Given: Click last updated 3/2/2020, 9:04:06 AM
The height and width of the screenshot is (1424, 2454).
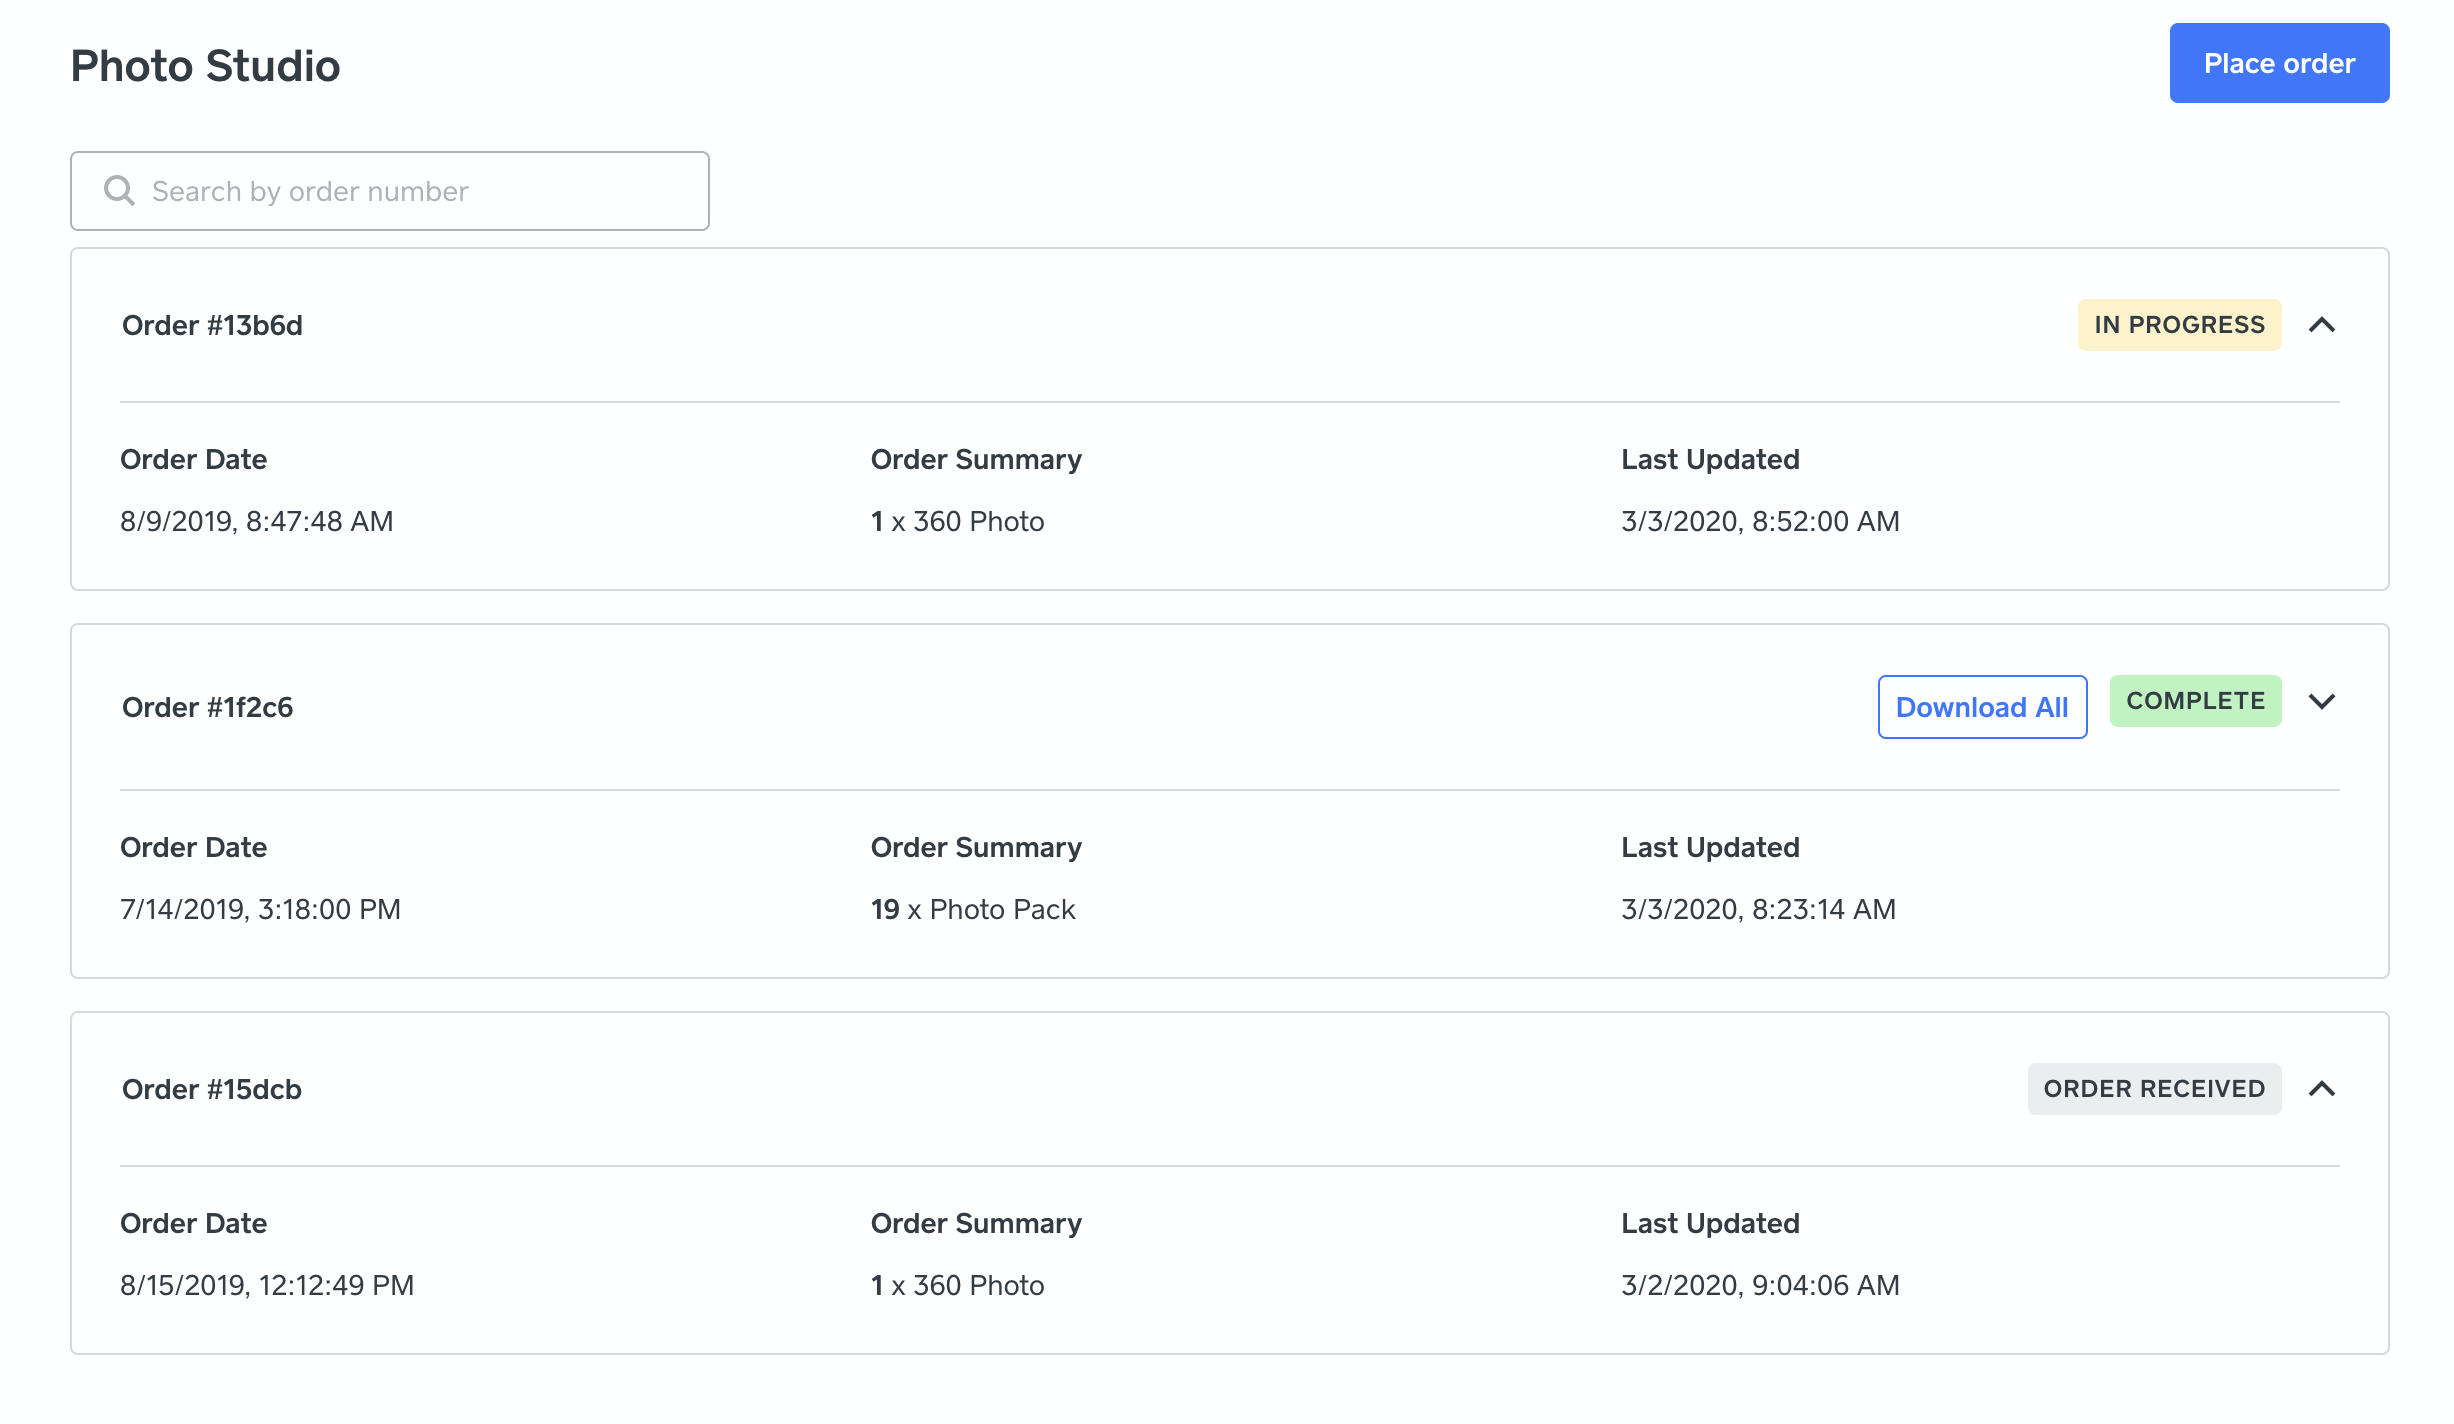Looking at the screenshot, I should pyautogui.click(x=1759, y=1285).
